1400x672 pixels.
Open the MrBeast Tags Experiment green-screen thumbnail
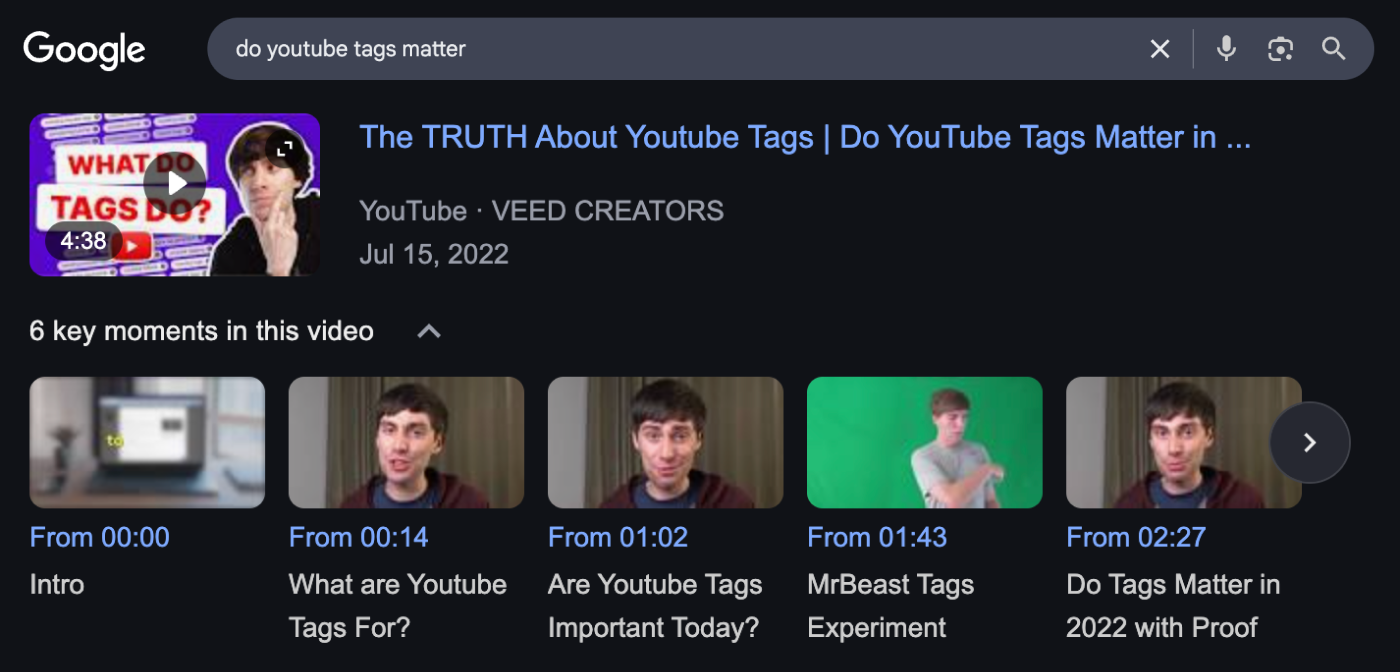point(924,442)
